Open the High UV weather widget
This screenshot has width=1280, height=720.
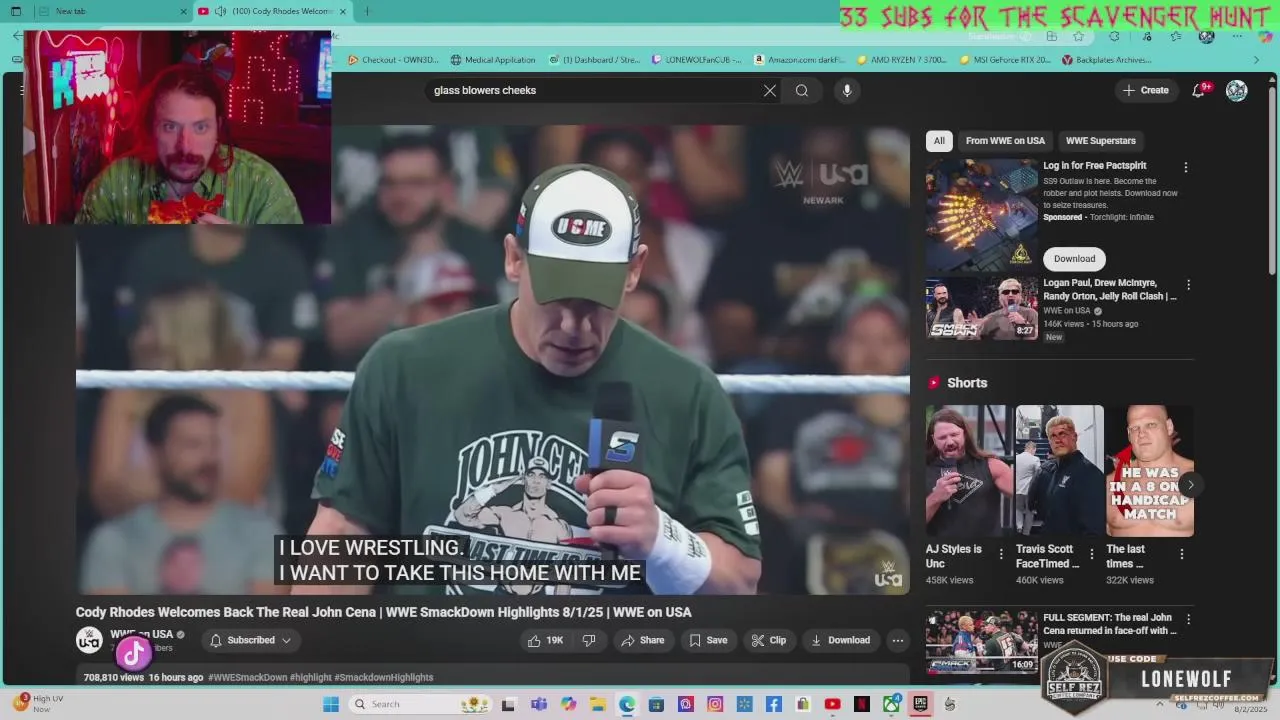pos(40,704)
